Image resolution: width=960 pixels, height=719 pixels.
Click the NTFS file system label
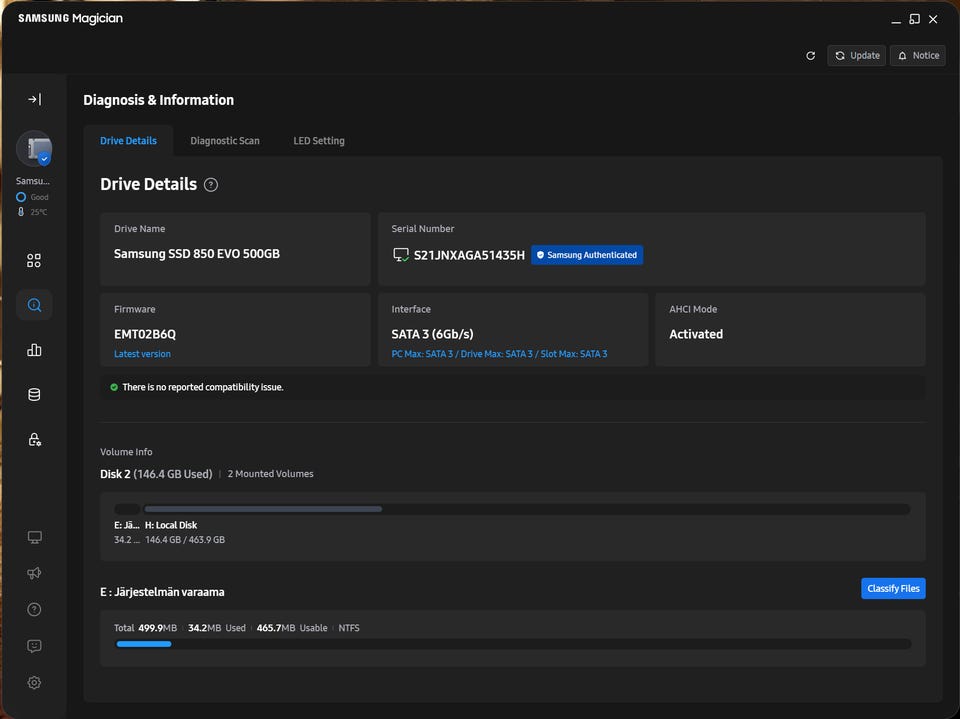[349, 628]
